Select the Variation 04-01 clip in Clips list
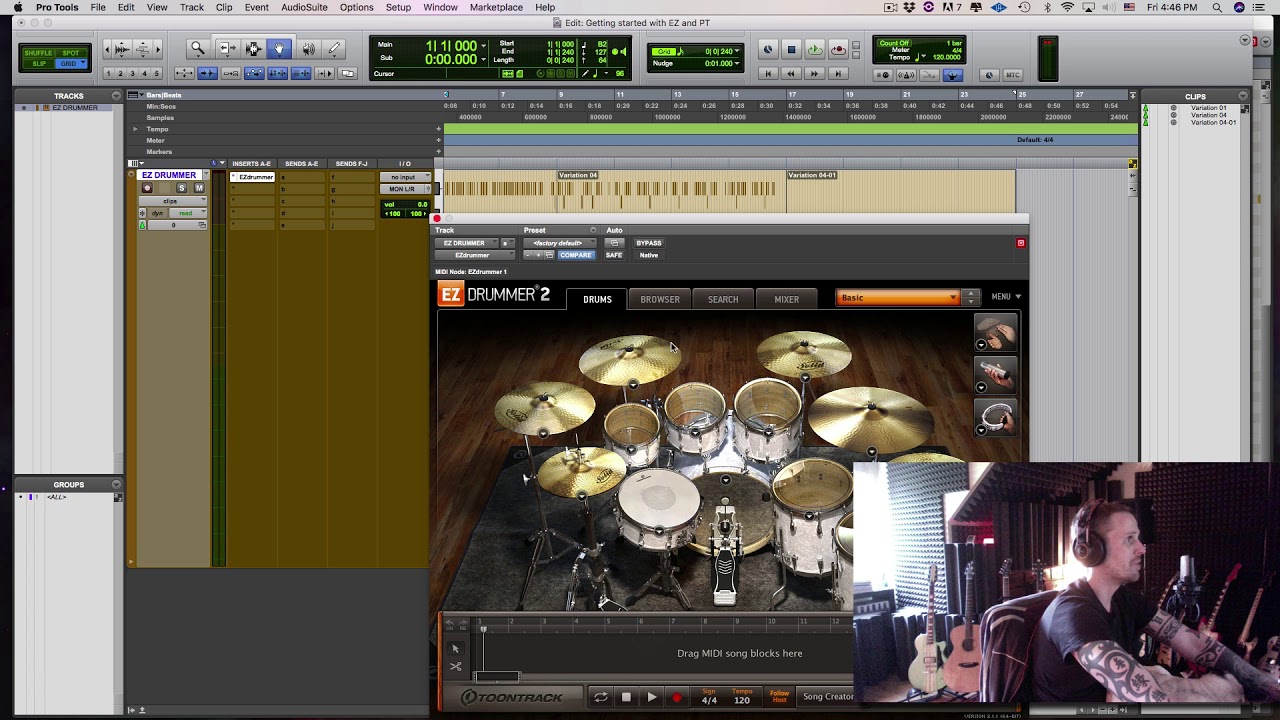The width and height of the screenshot is (1280, 720). 1213,123
